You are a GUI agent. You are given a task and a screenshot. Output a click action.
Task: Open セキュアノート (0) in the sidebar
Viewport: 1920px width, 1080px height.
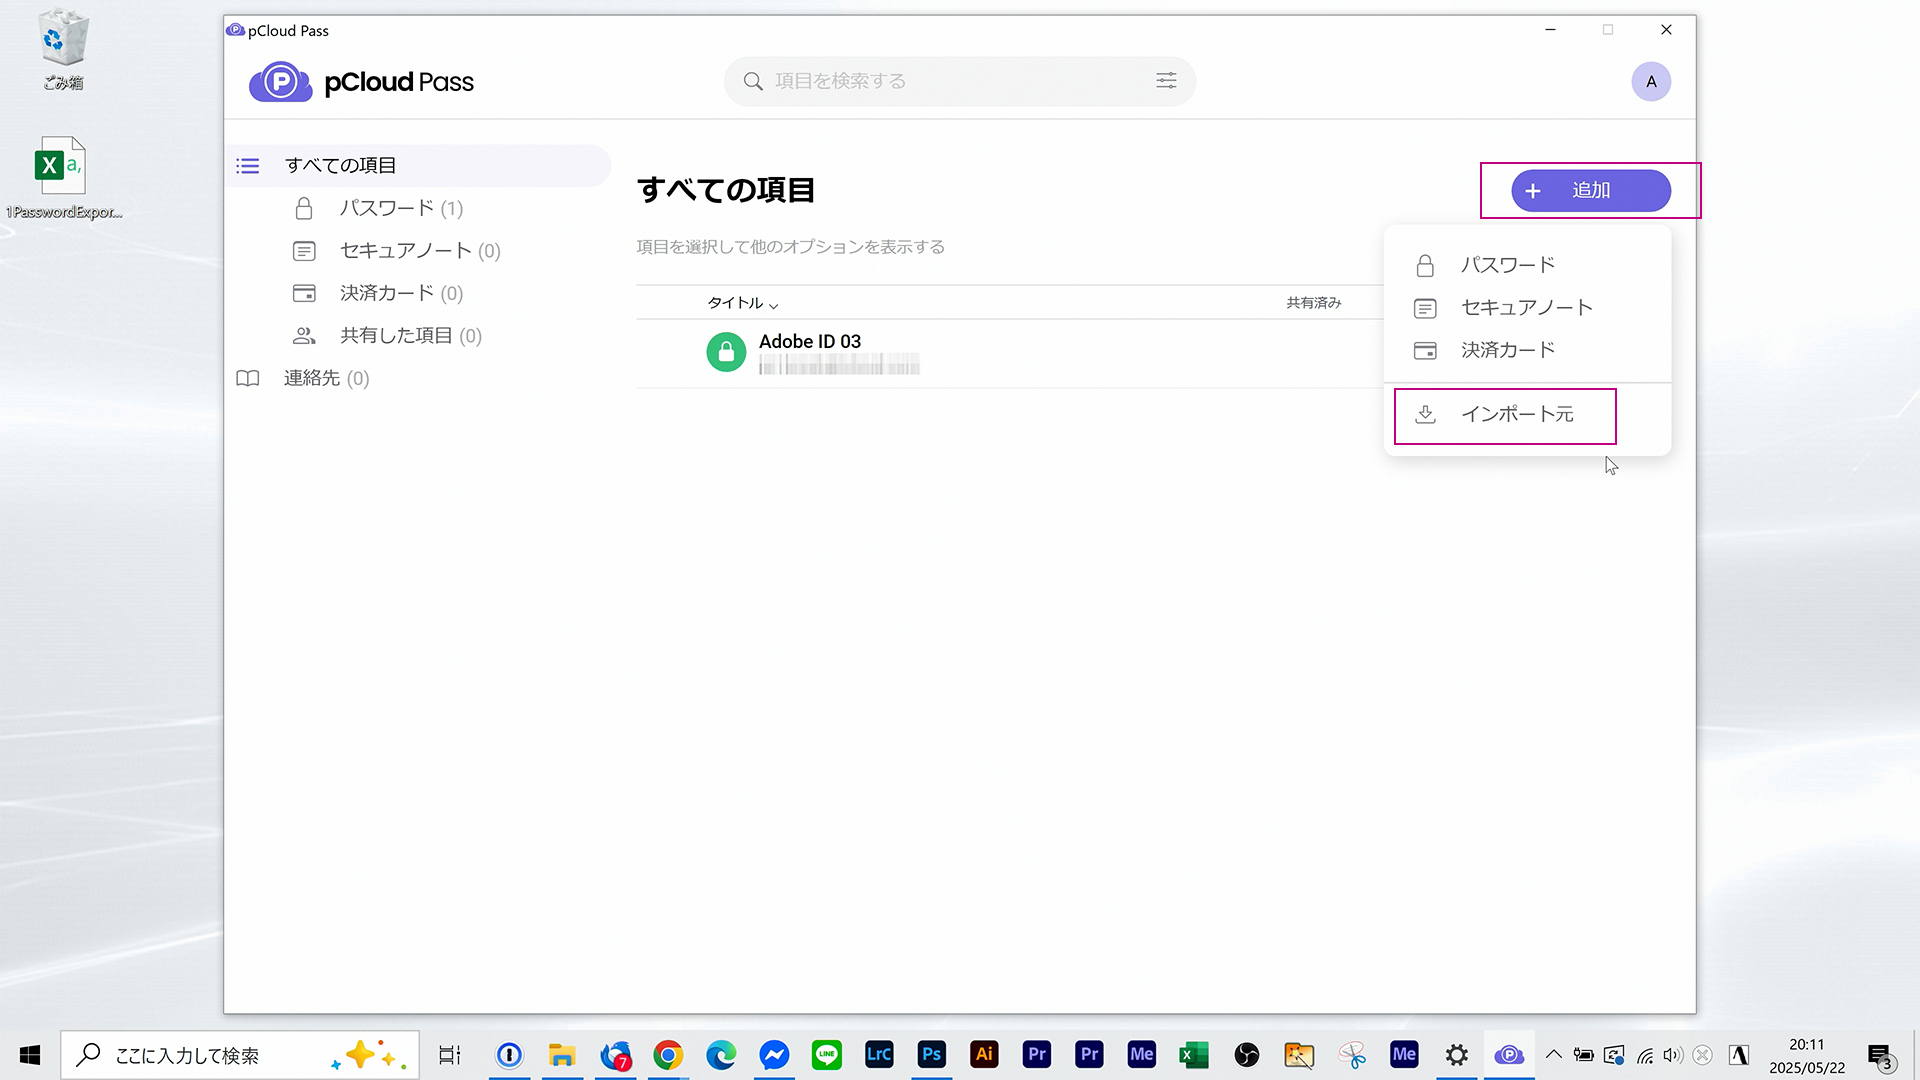(397, 251)
